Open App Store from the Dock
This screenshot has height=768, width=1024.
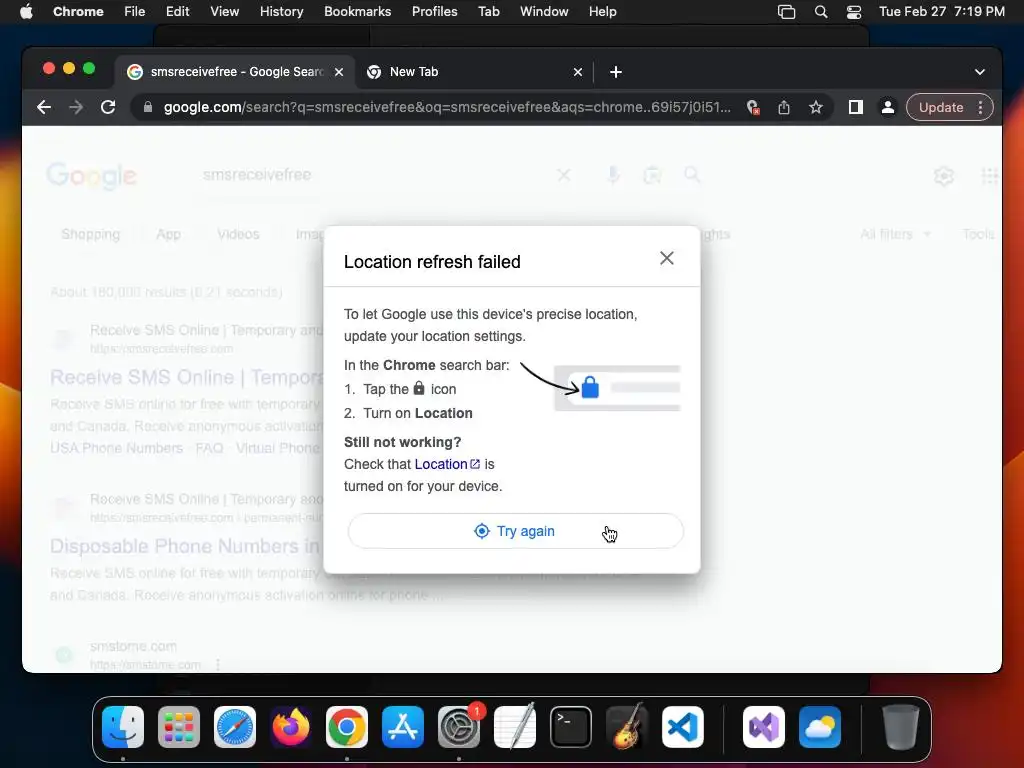tap(403, 727)
